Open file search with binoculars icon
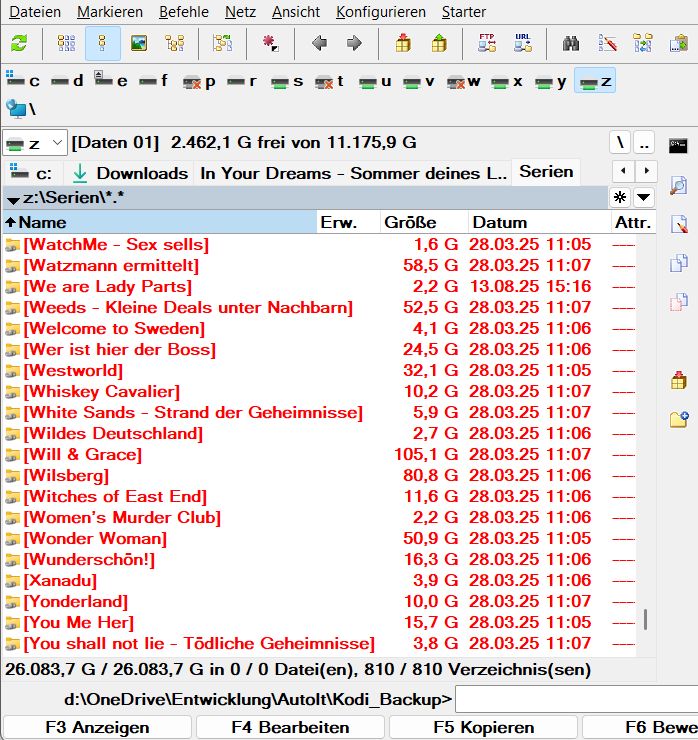This screenshot has height=740, width=698. (x=571, y=44)
